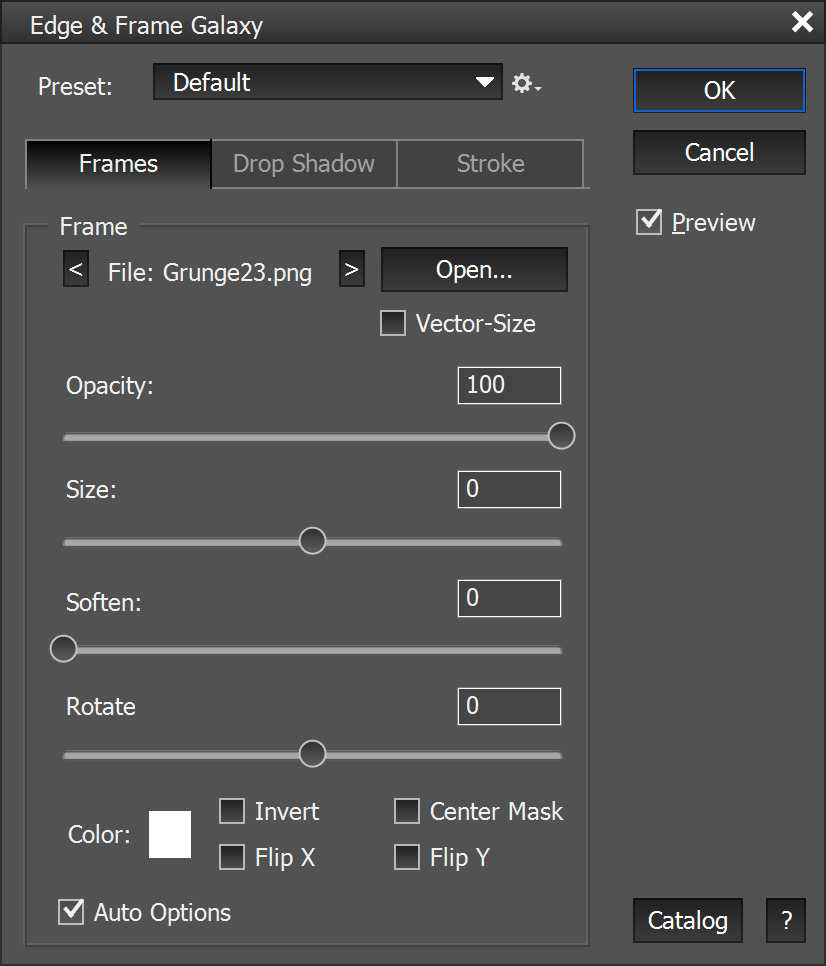Switch to the Drop Shadow tab
The width and height of the screenshot is (826, 966).
tap(304, 164)
